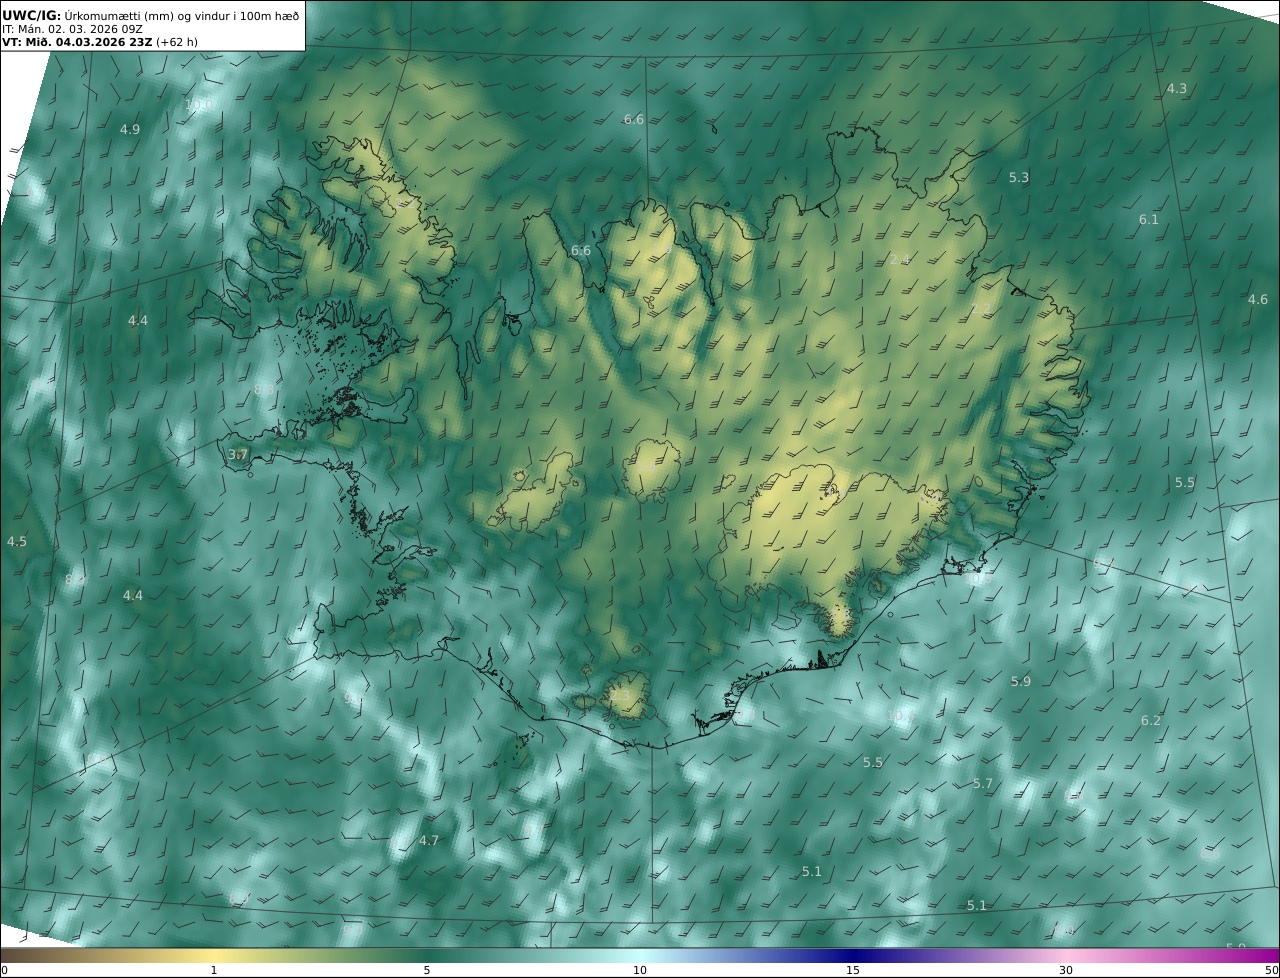Click the '5.9' value on the map
This screenshot has width=1280, height=978.
(x=1020, y=681)
